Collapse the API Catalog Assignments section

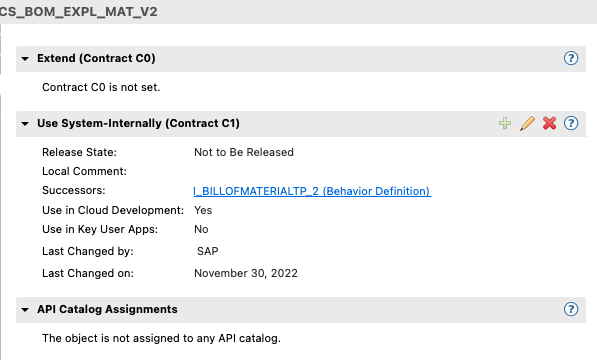[25, 310]
